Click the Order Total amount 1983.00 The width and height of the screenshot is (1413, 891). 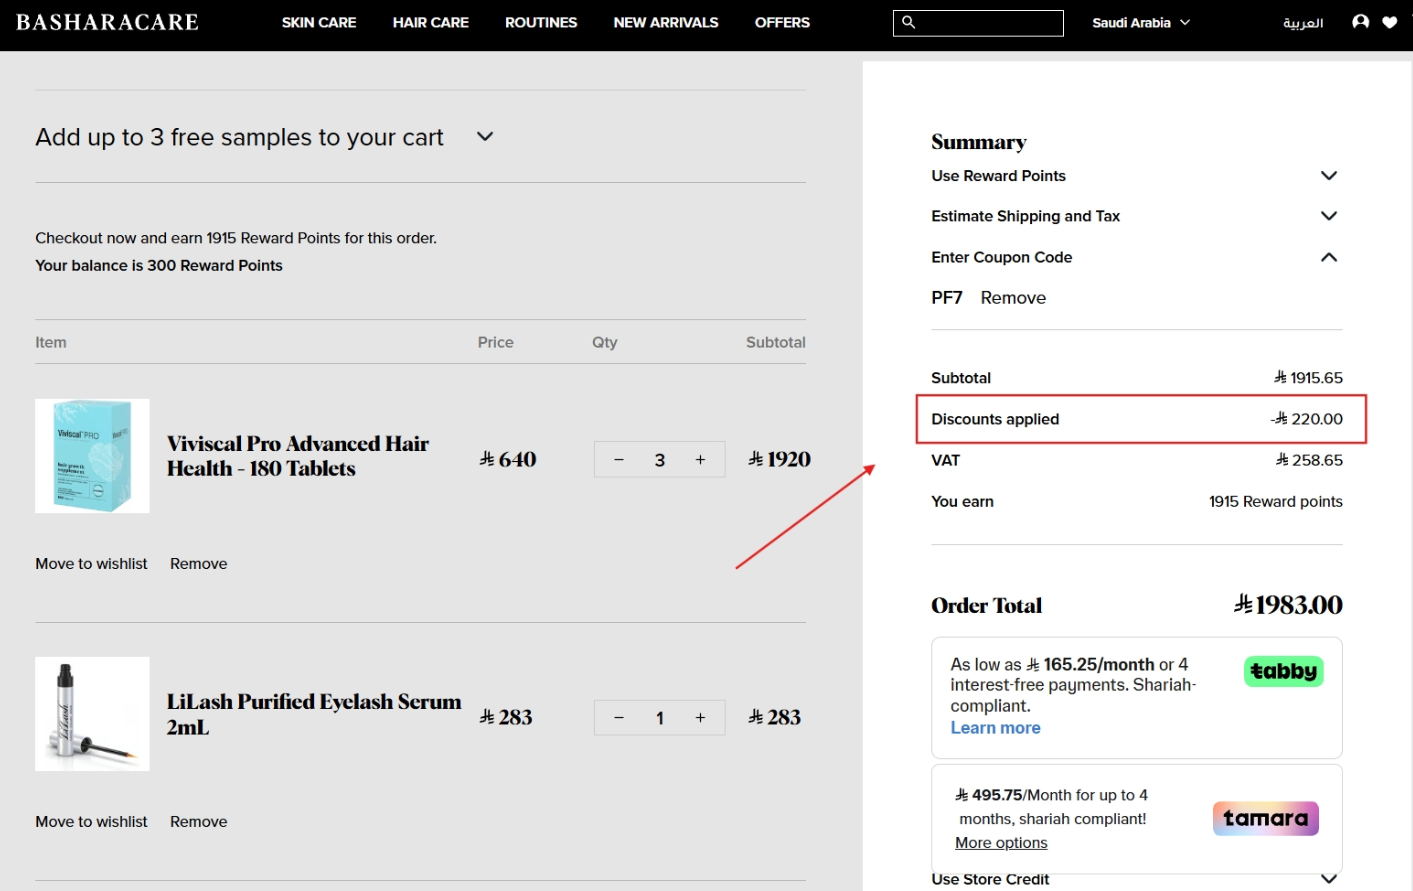[1288, 605]
